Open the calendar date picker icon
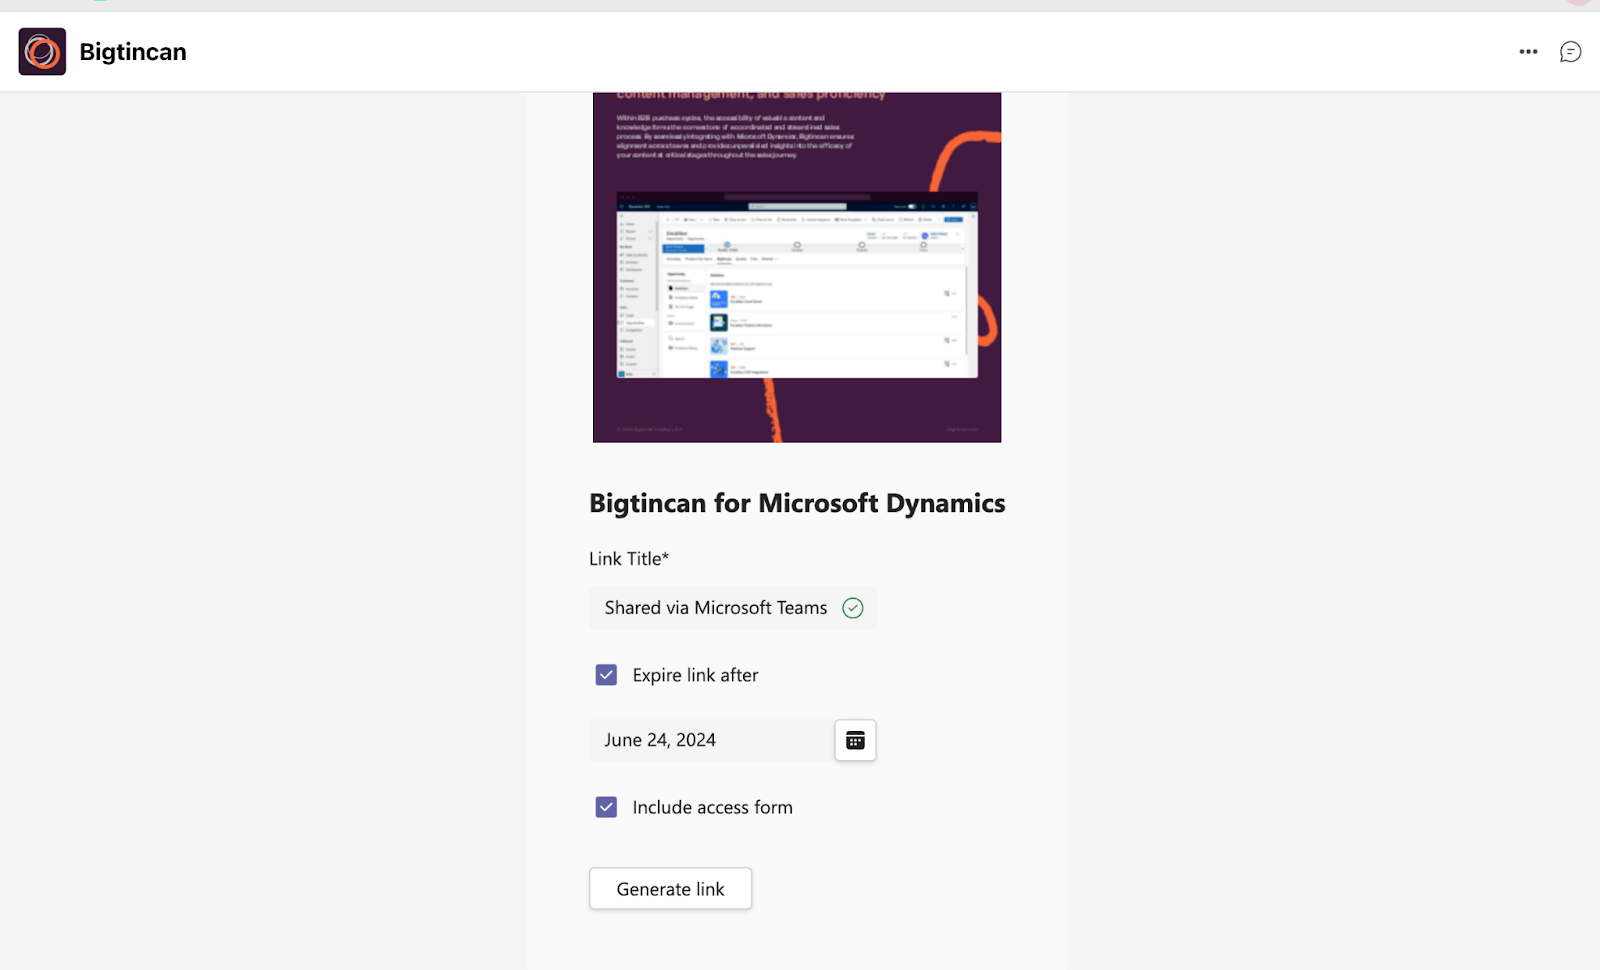Viewport: 1600px width, 970px height. [x=855, y=740]
